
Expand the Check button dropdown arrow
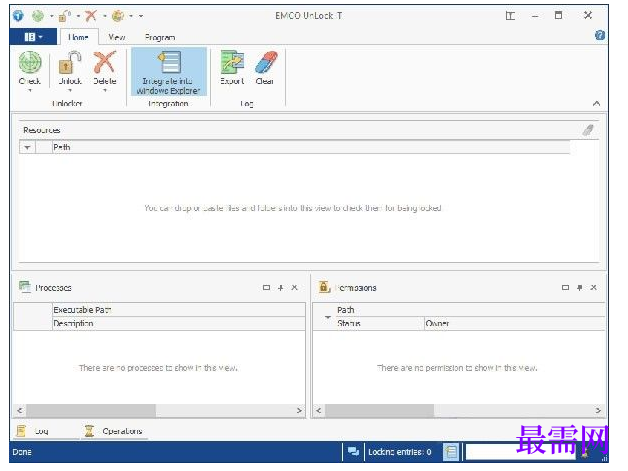click(30, 91)
